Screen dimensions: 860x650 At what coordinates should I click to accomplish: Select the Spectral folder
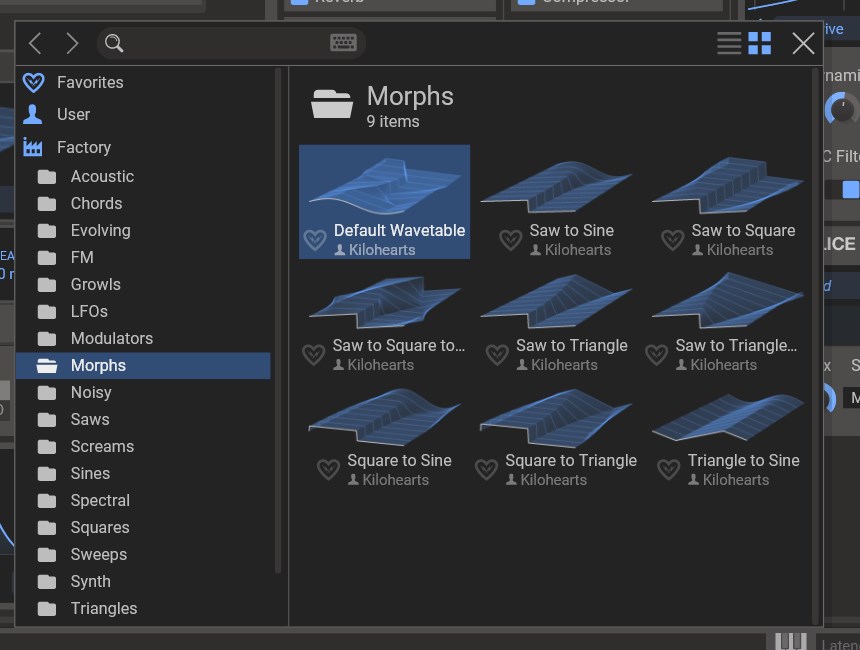pos(100,500)
